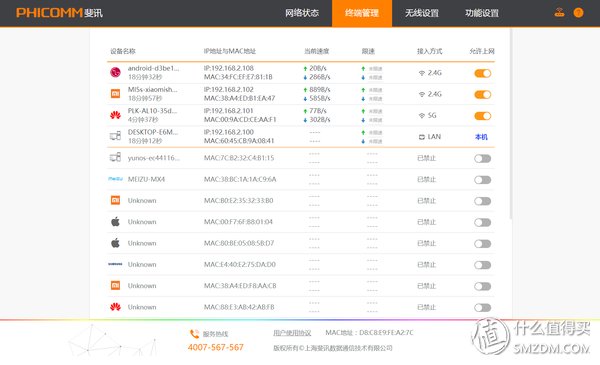Enable internet access for MEIZU-MX4
Screen dimensions: 600x365
tap(483, 180)
